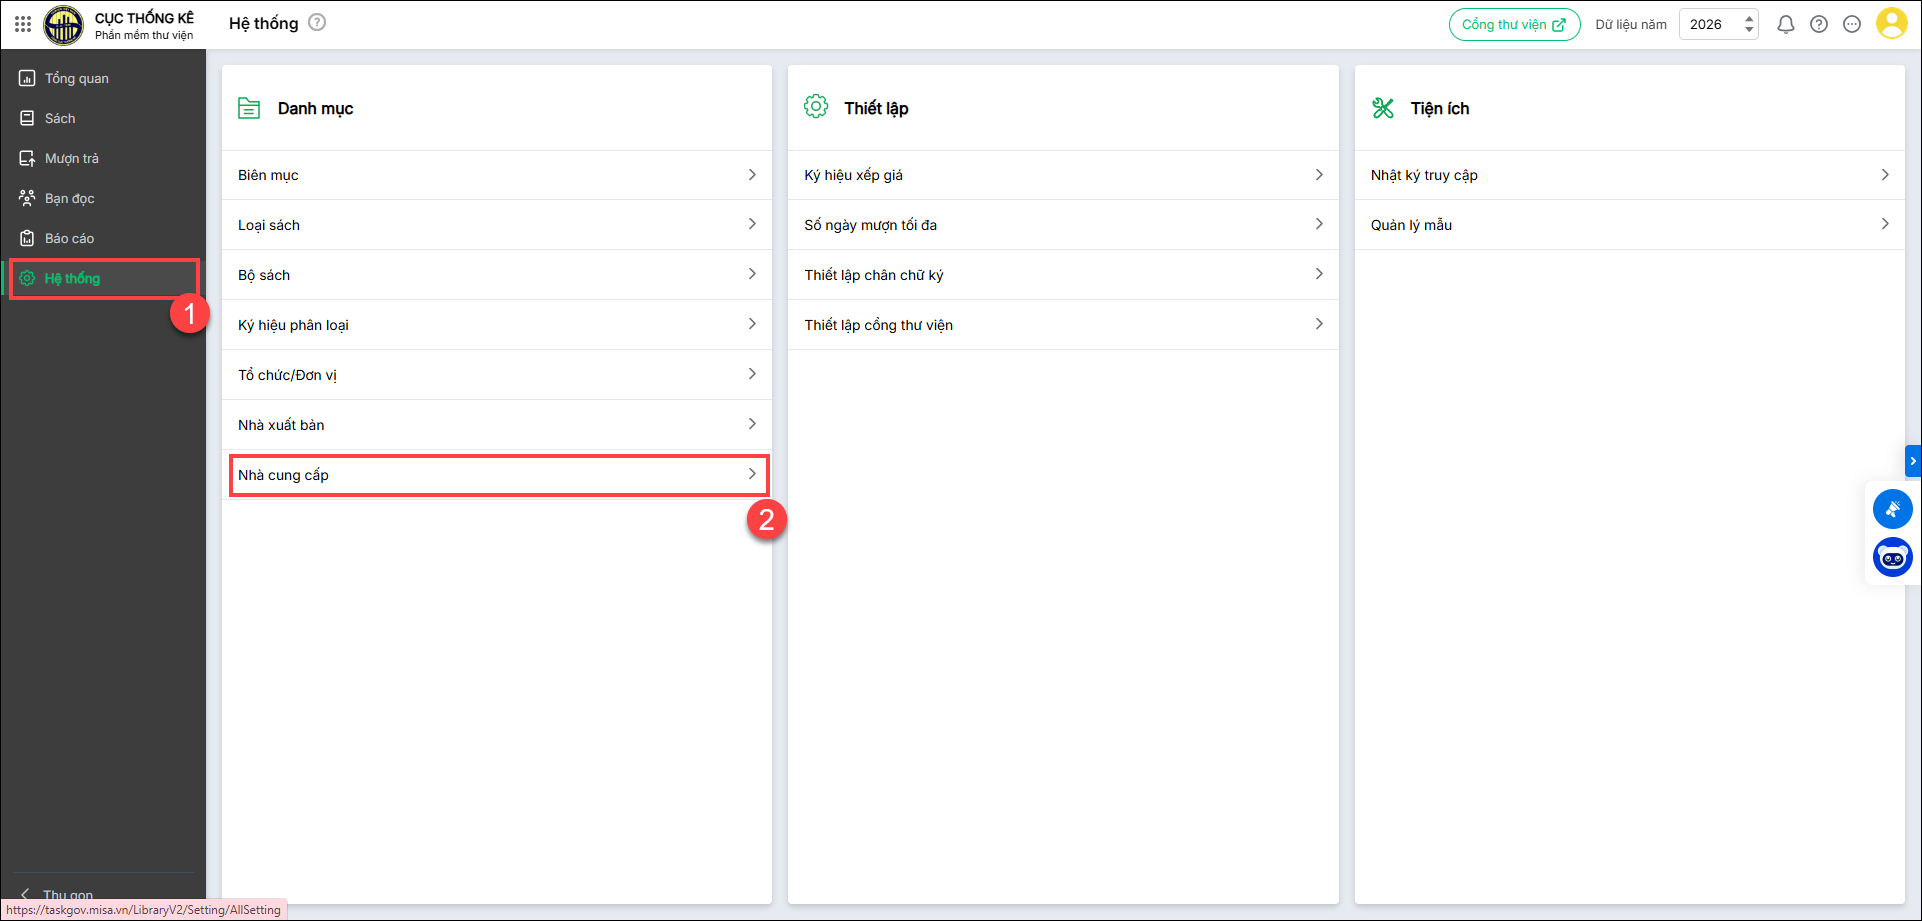Image resolution: width=1922 pixels, height=921 pixels.
Task: Open the user avatar profile menu
Action: click(1891, 23)
